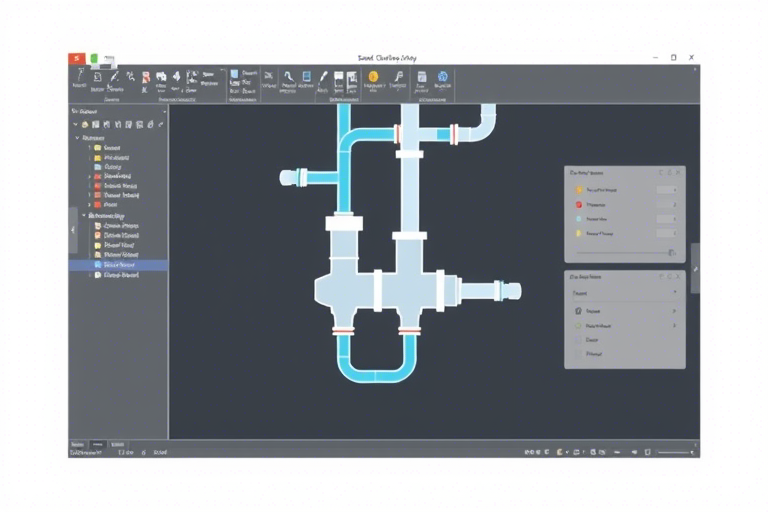Click the orange-red S application icon

click(x=76, y=58)
